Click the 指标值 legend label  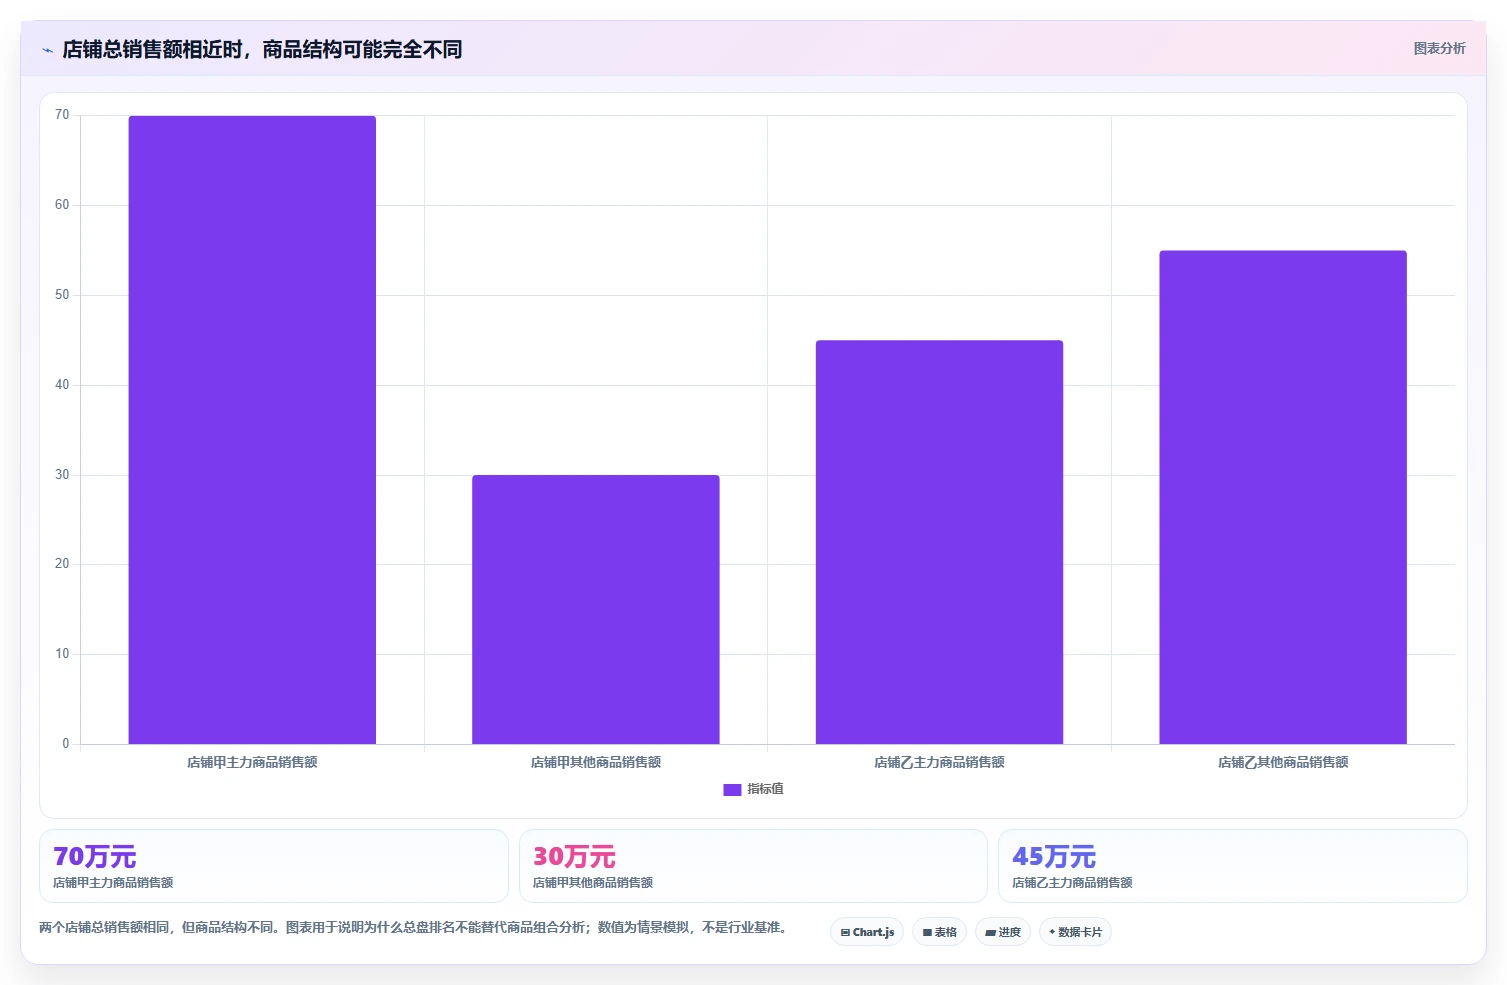click(x=765, y=789)
